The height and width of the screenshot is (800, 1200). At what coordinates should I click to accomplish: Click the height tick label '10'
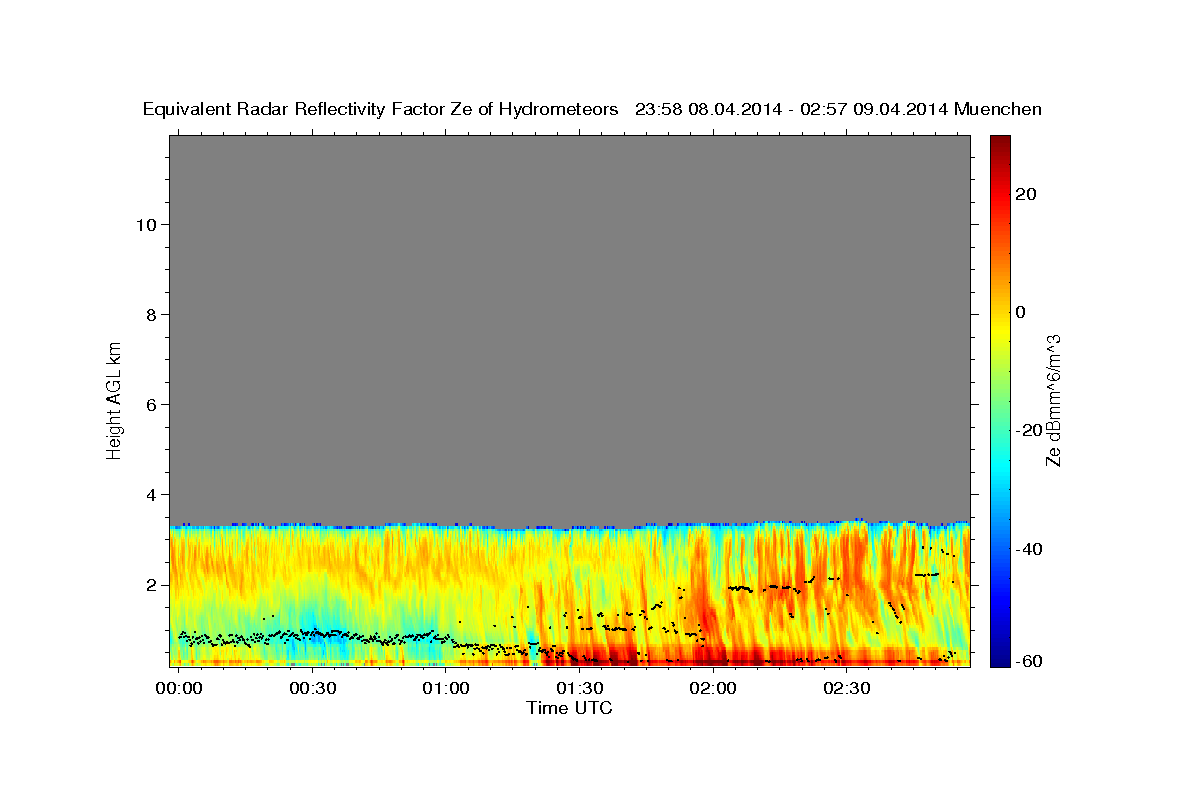[145, 224]
